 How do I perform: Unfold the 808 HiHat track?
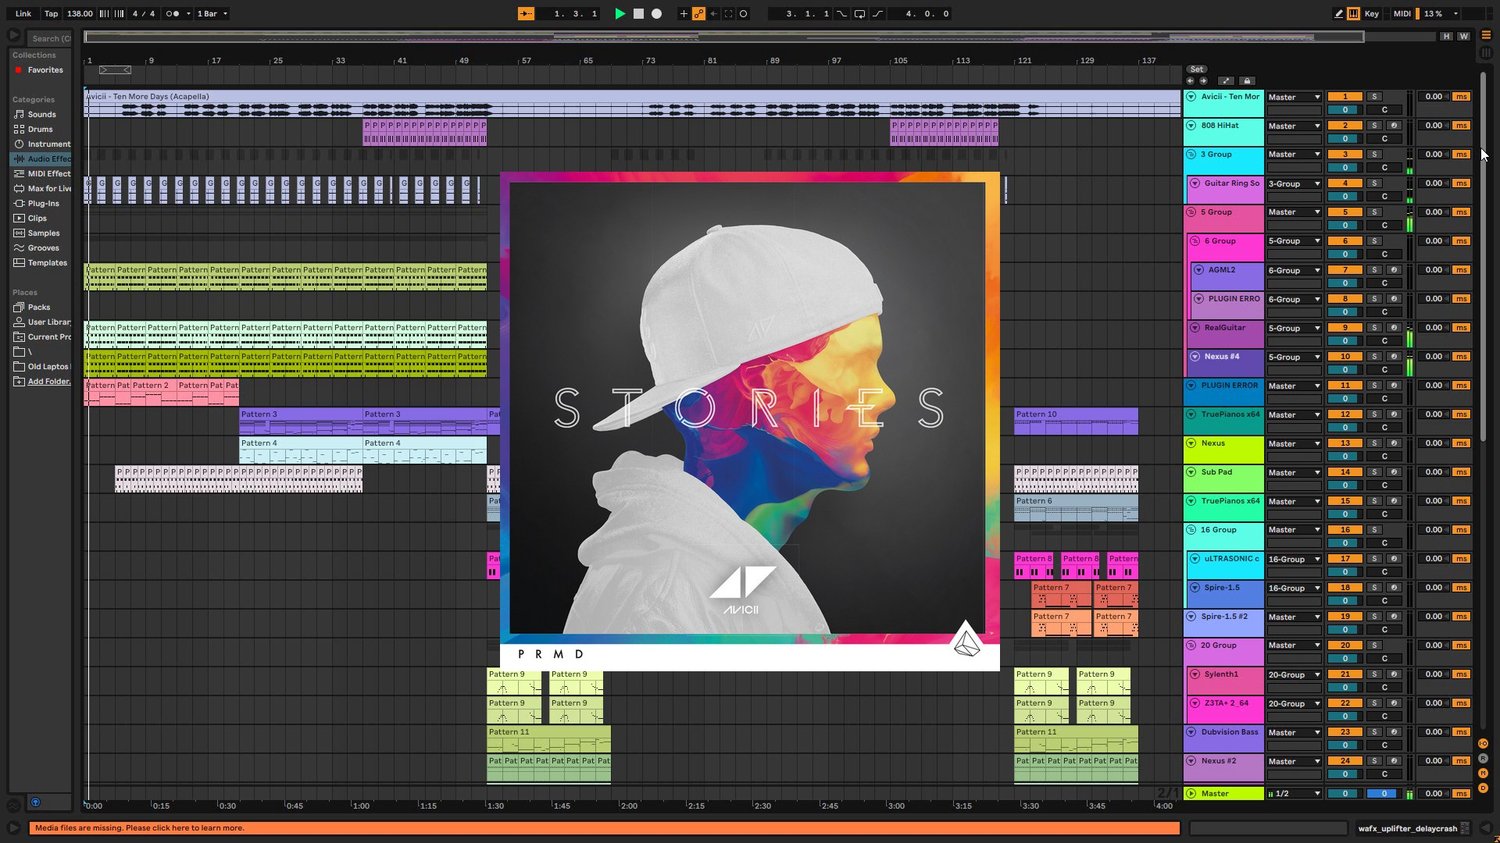pos(1191,126)
